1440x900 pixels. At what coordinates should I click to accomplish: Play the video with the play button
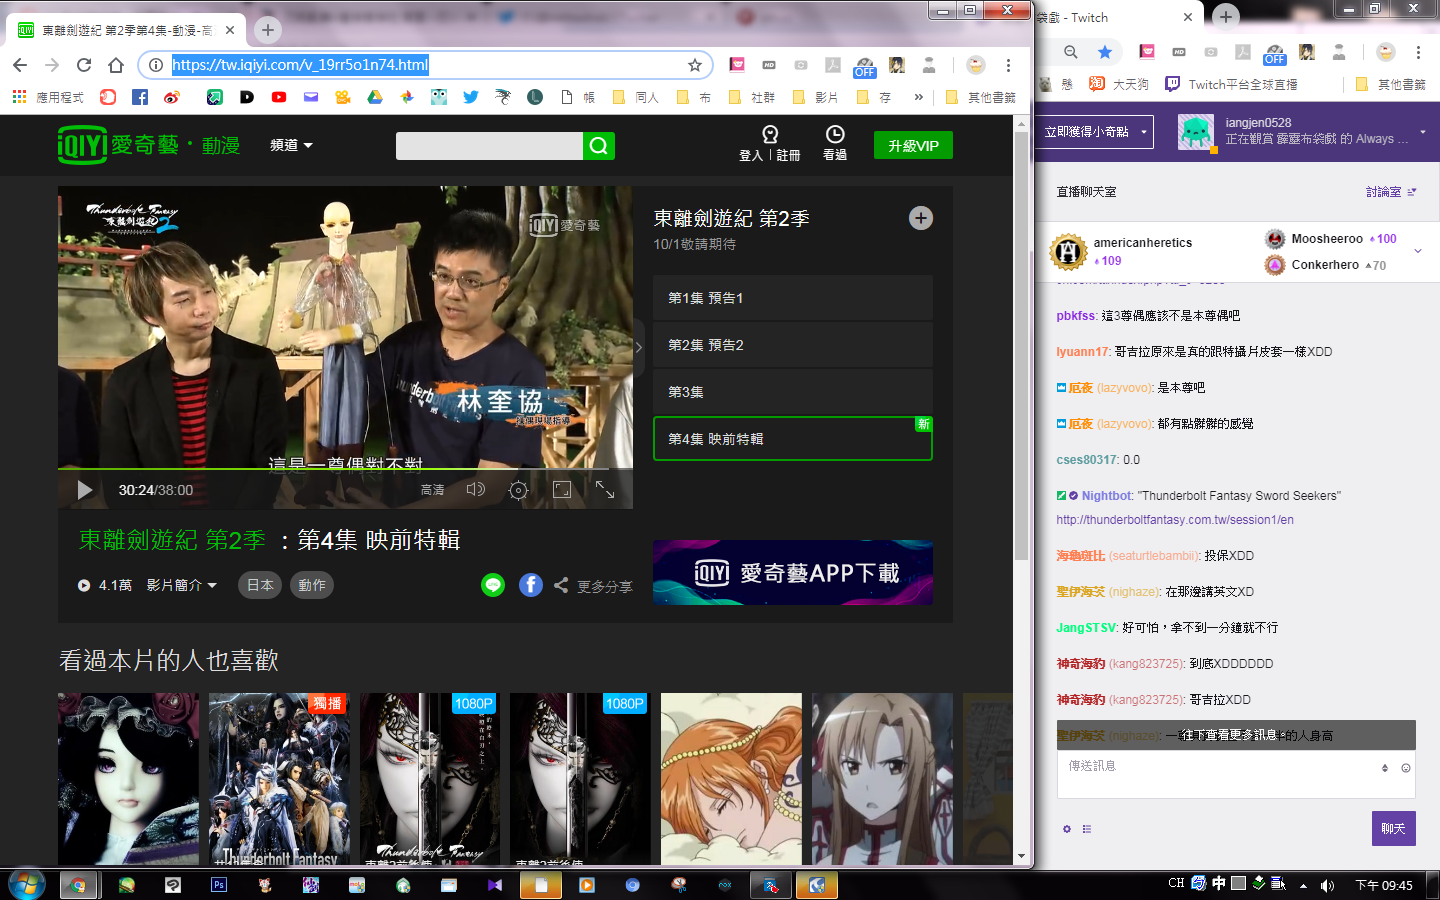[85, 490]
